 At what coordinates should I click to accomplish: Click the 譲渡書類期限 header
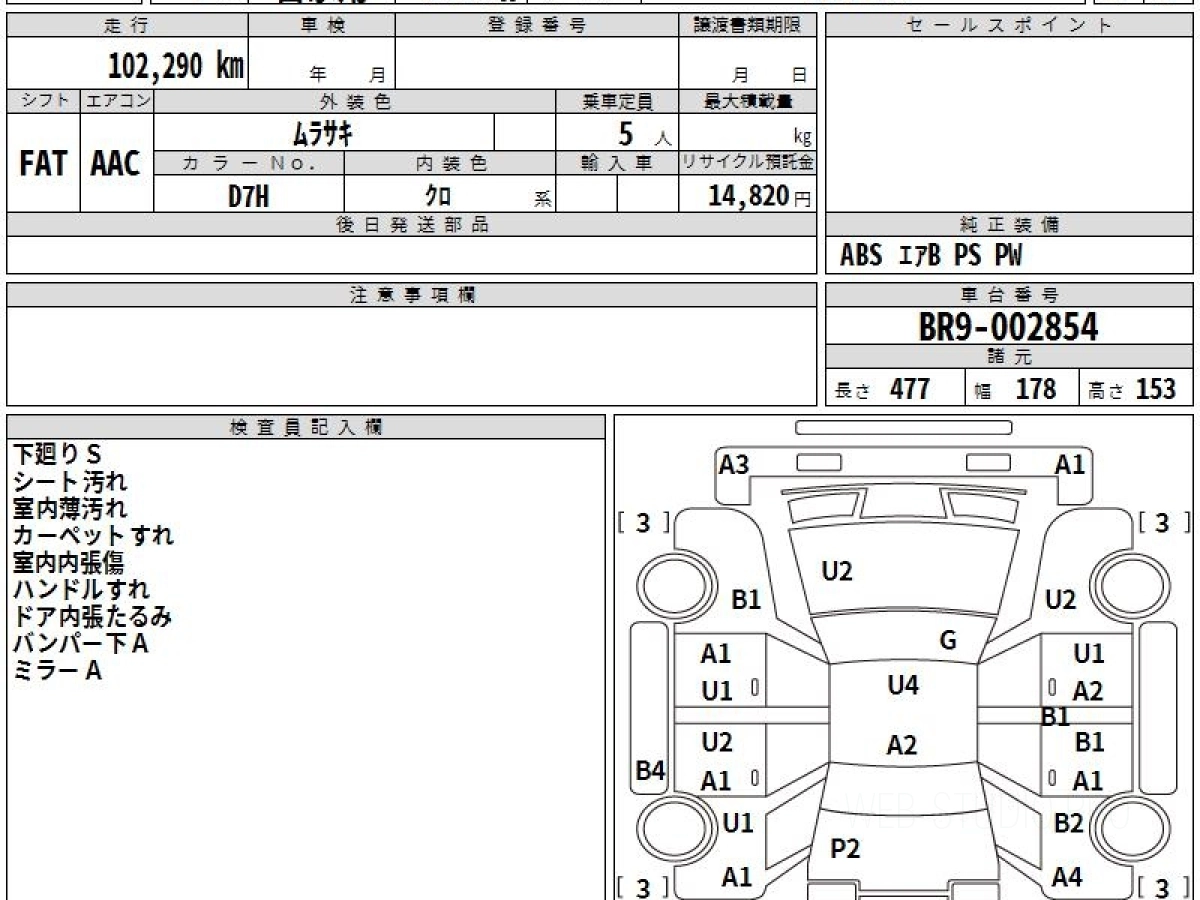pos(748,26)
